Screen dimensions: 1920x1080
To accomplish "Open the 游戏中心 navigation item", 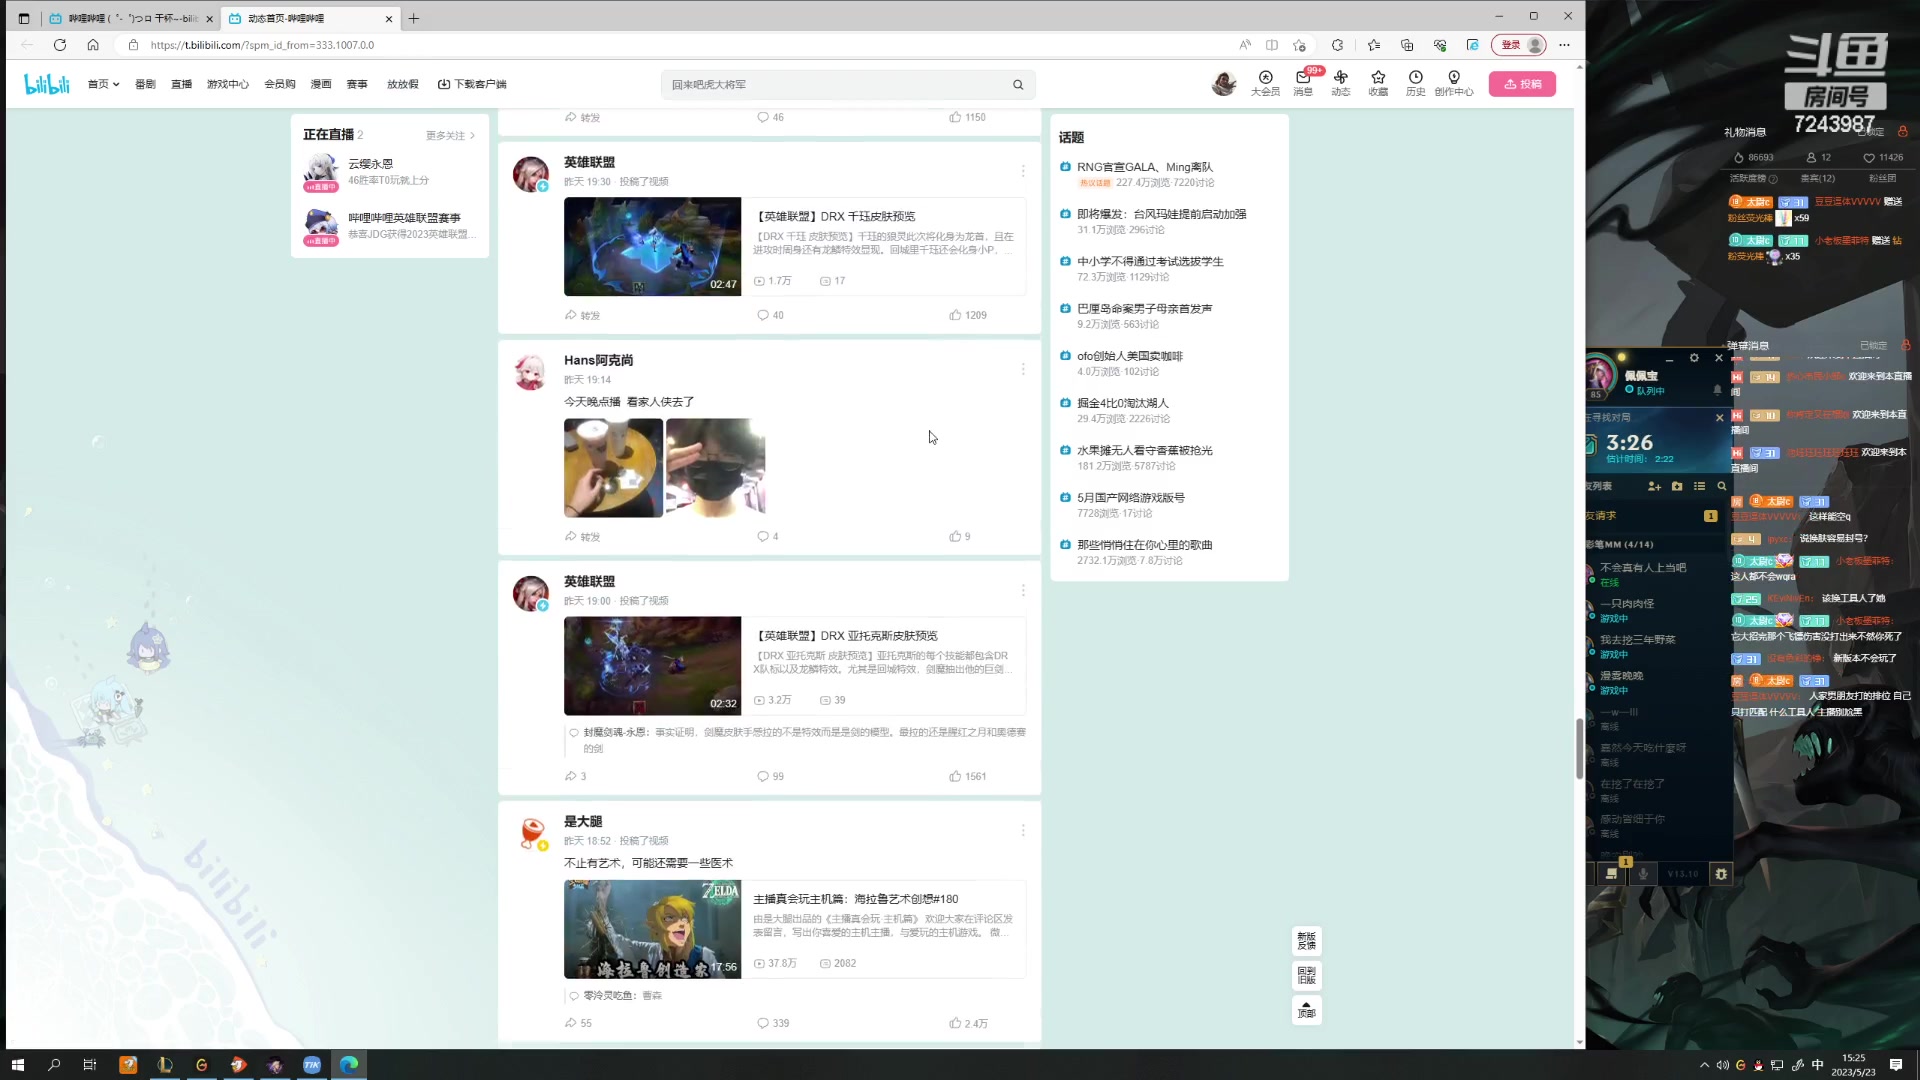I will (228, 84).
